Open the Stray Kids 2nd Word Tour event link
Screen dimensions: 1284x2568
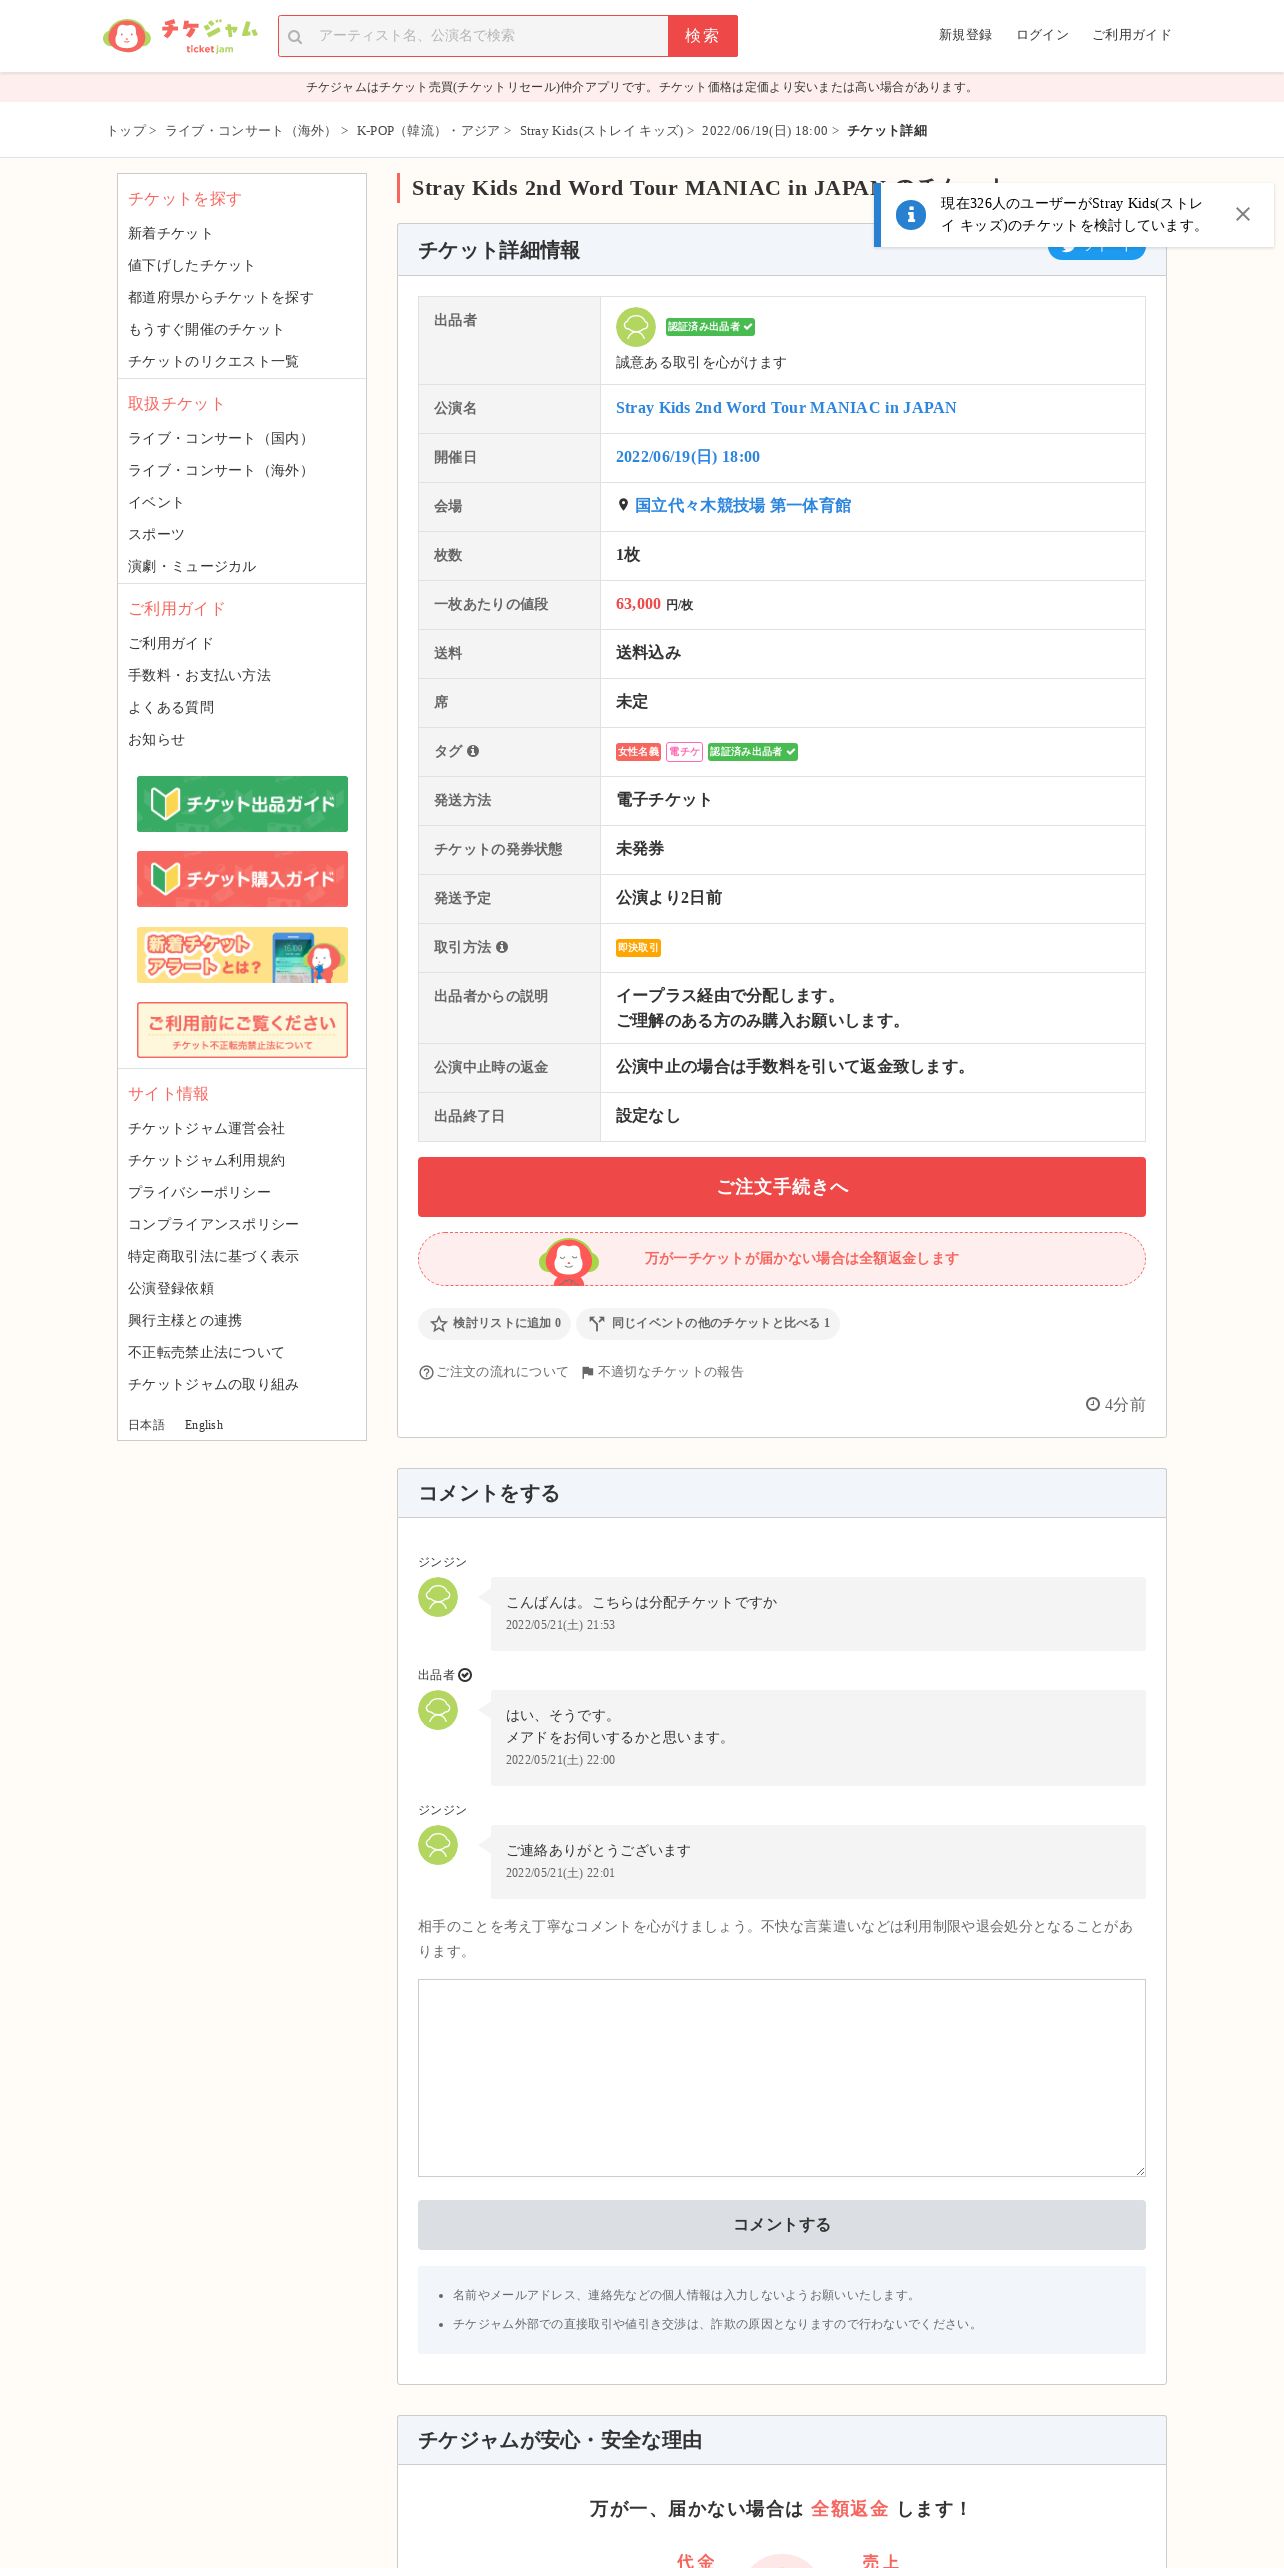tap(786, 408)
